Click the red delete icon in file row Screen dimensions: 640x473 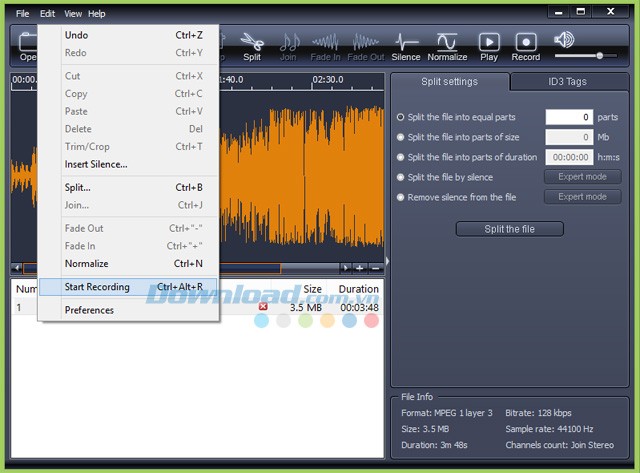pyautogui.click(x=263, y=307)
